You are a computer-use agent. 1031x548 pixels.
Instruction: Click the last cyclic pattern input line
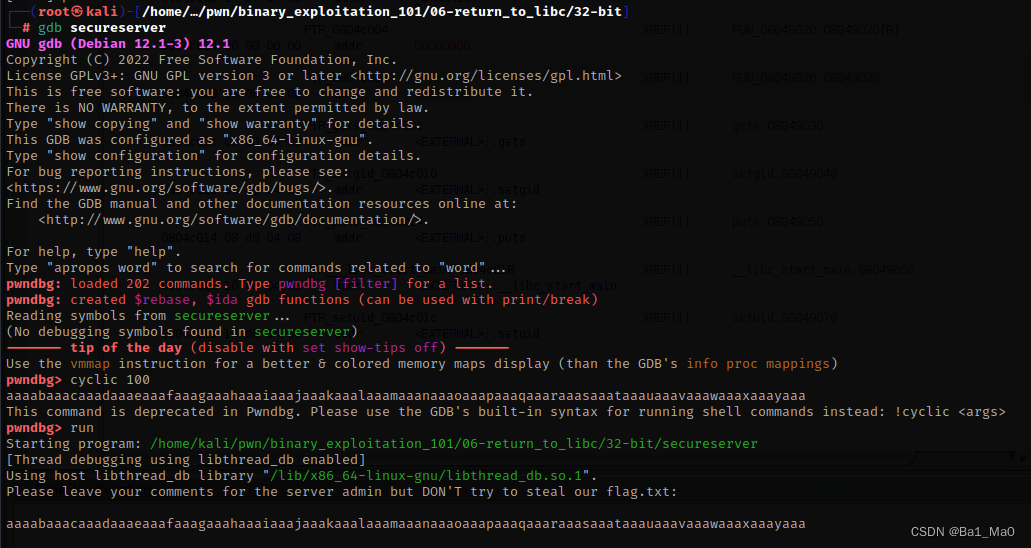click(x=406, y=524)
